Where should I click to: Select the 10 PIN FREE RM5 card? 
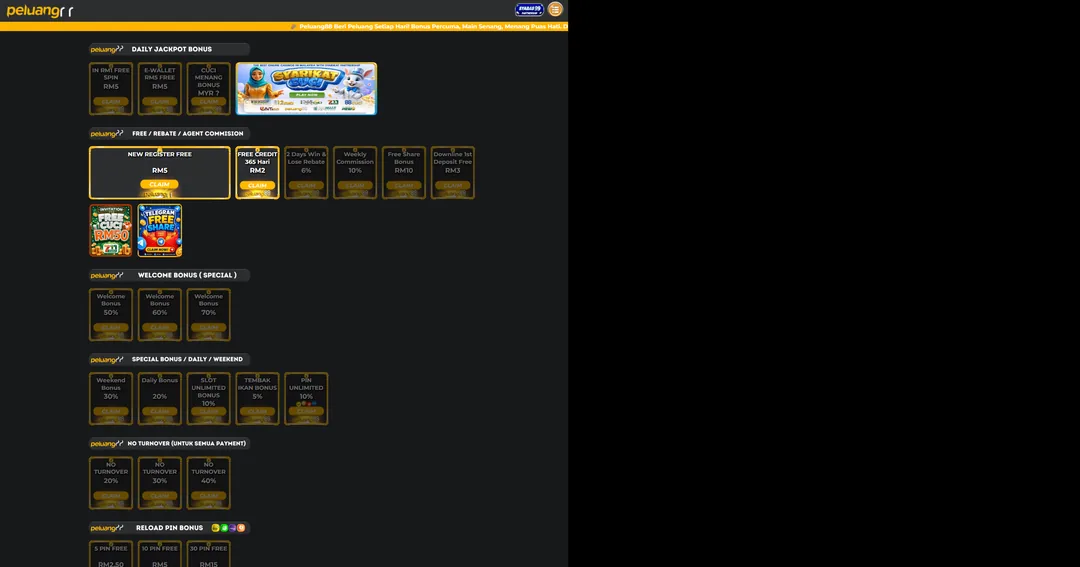point(160,555)
